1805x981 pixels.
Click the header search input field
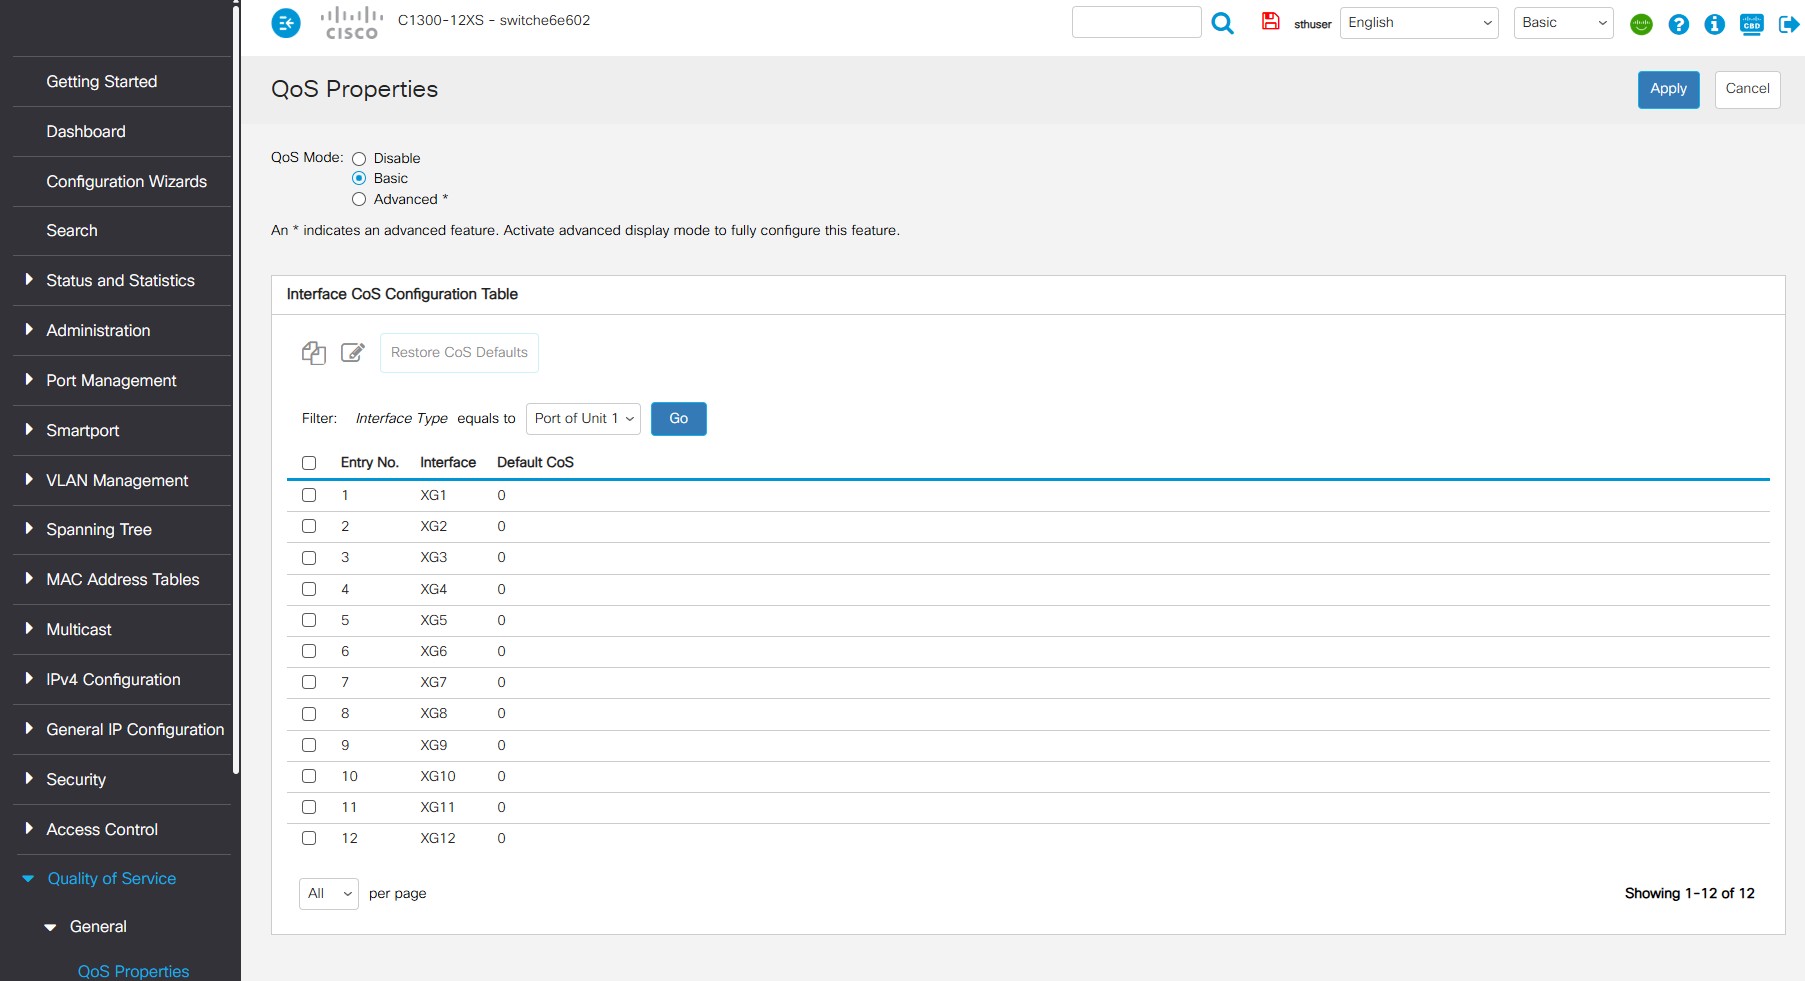tap(1136, 23)
